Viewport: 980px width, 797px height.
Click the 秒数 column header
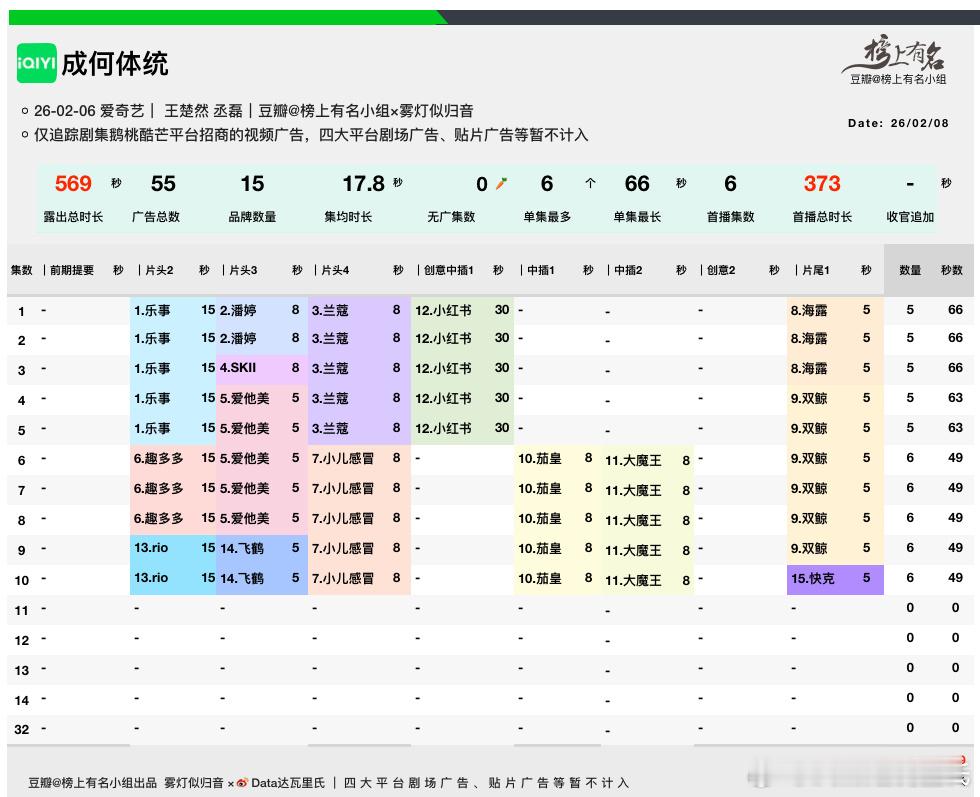click(952, 270)
